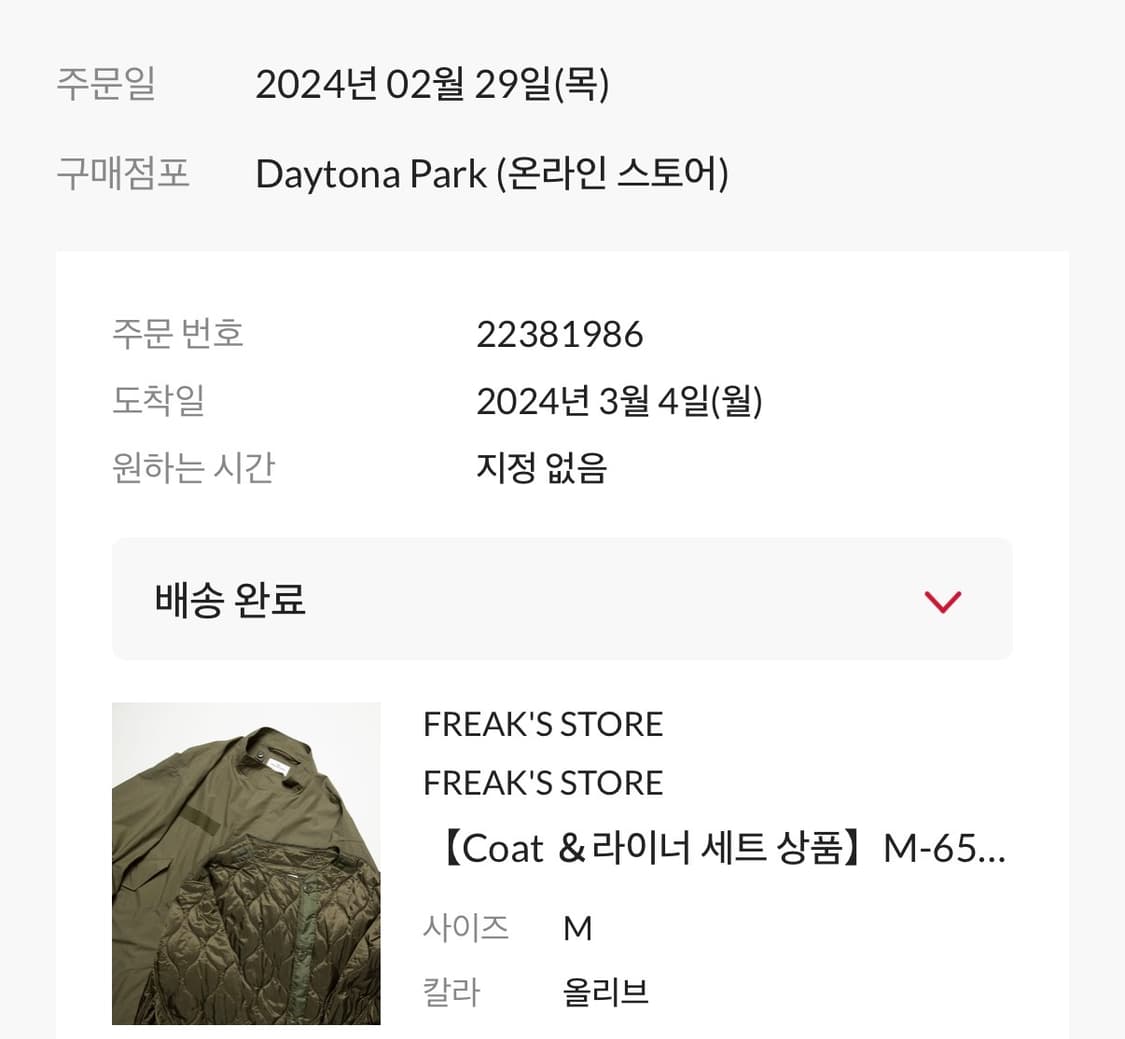Select order number 22381986
The height and width of the screenshot is (1039, 1125).
click(559, 335)
